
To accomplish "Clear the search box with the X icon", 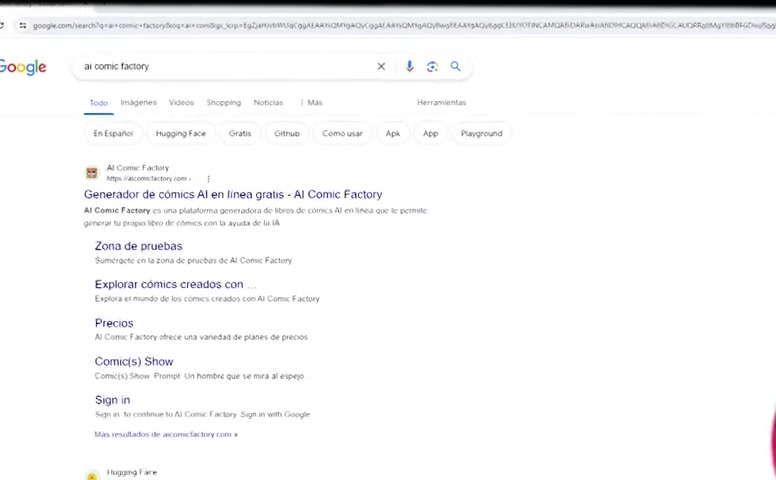I will point(381,66).
